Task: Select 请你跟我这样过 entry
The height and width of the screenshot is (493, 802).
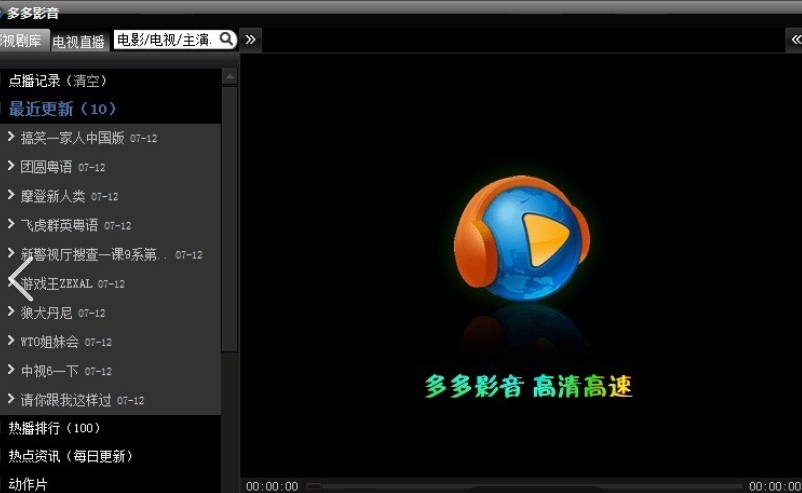Action: pos(66,400)
